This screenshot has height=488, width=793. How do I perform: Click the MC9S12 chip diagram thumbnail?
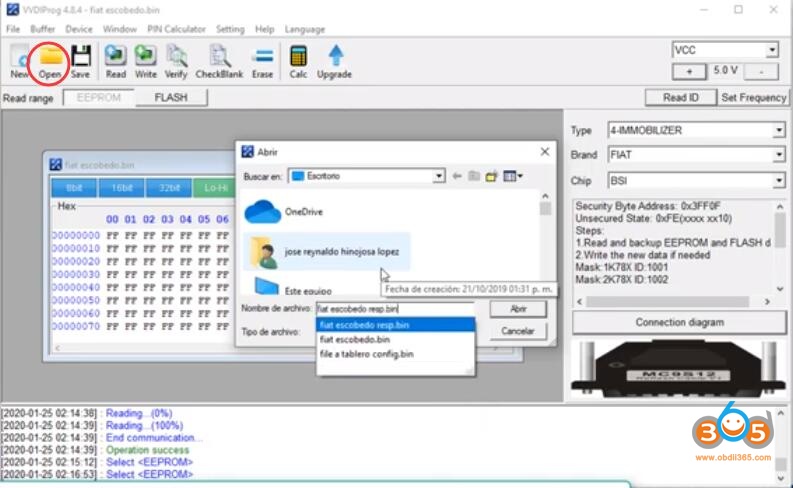point(679,370)
